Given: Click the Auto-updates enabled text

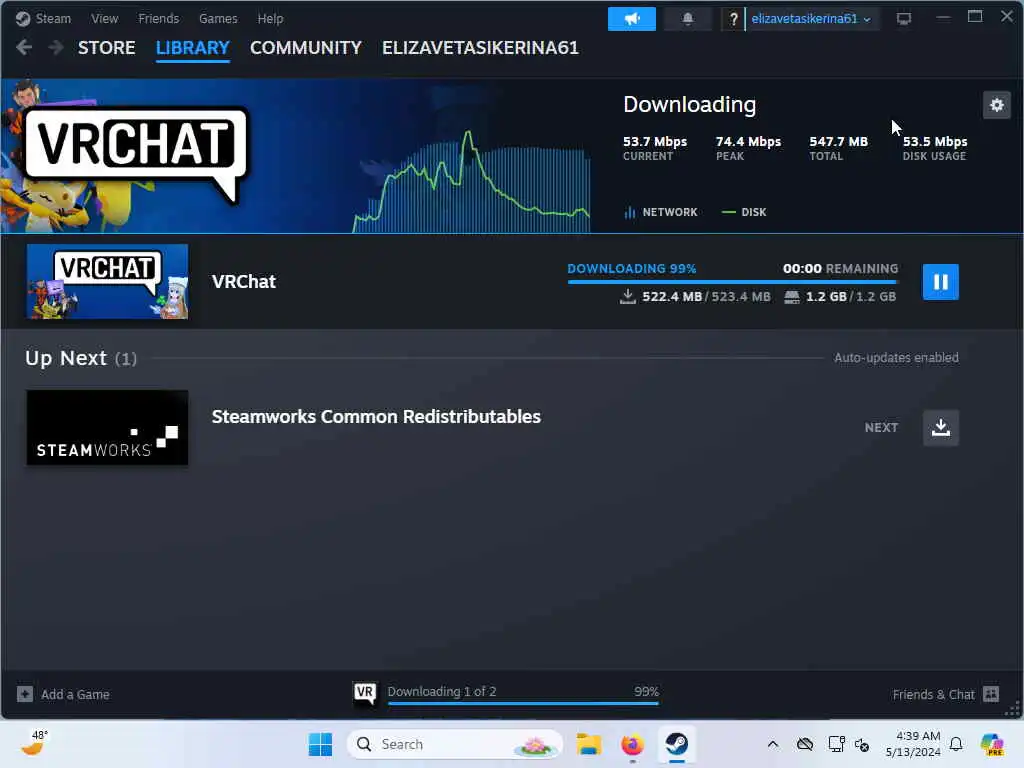Looking at the screenshot, I should coord(896,358).
